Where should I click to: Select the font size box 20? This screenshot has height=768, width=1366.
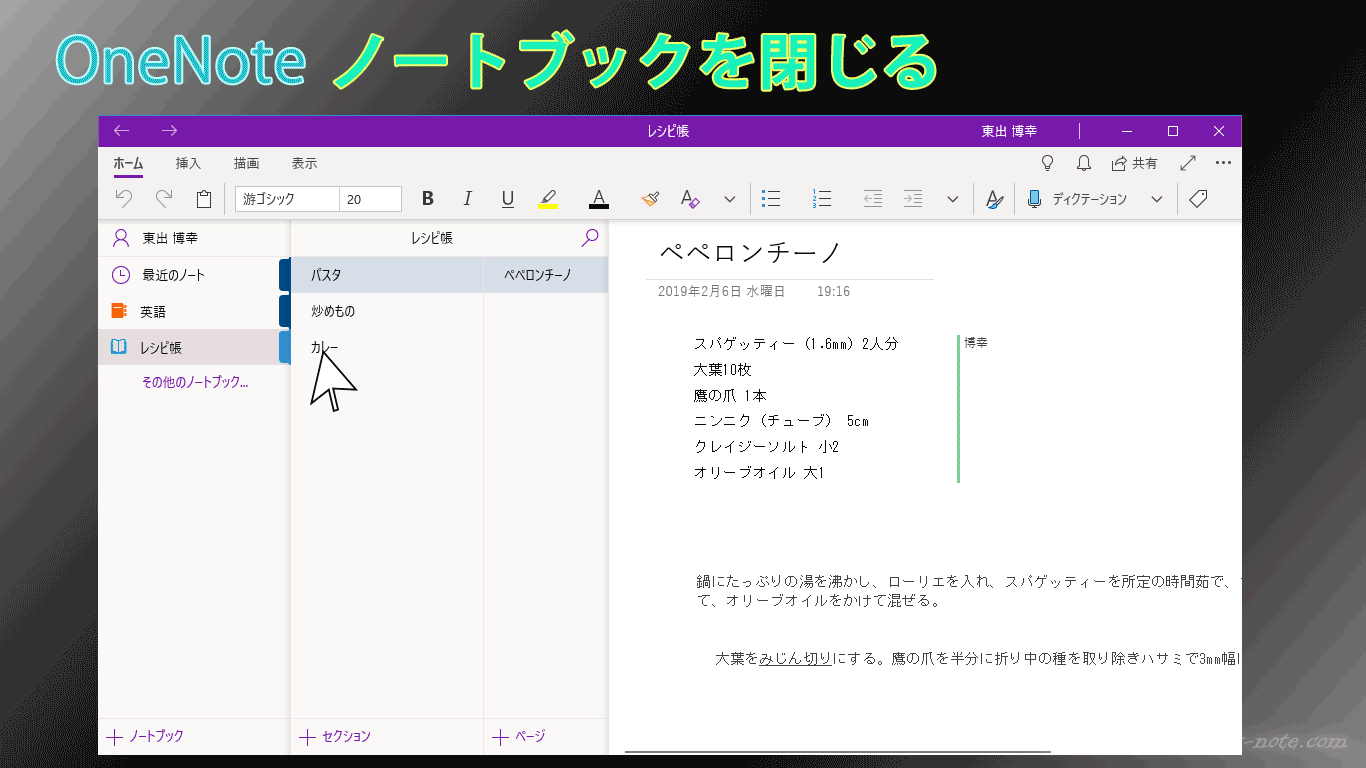pyautogui.click(x=370, y=199)
